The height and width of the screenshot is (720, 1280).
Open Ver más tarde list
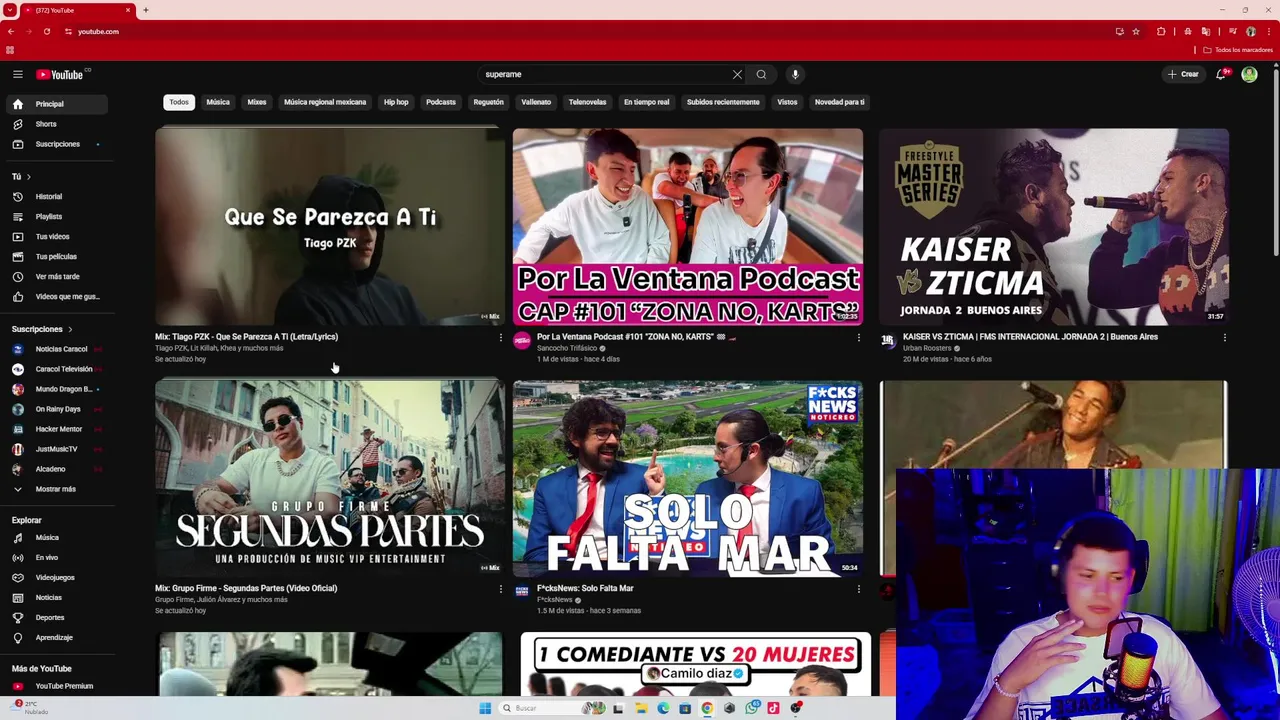57,277
